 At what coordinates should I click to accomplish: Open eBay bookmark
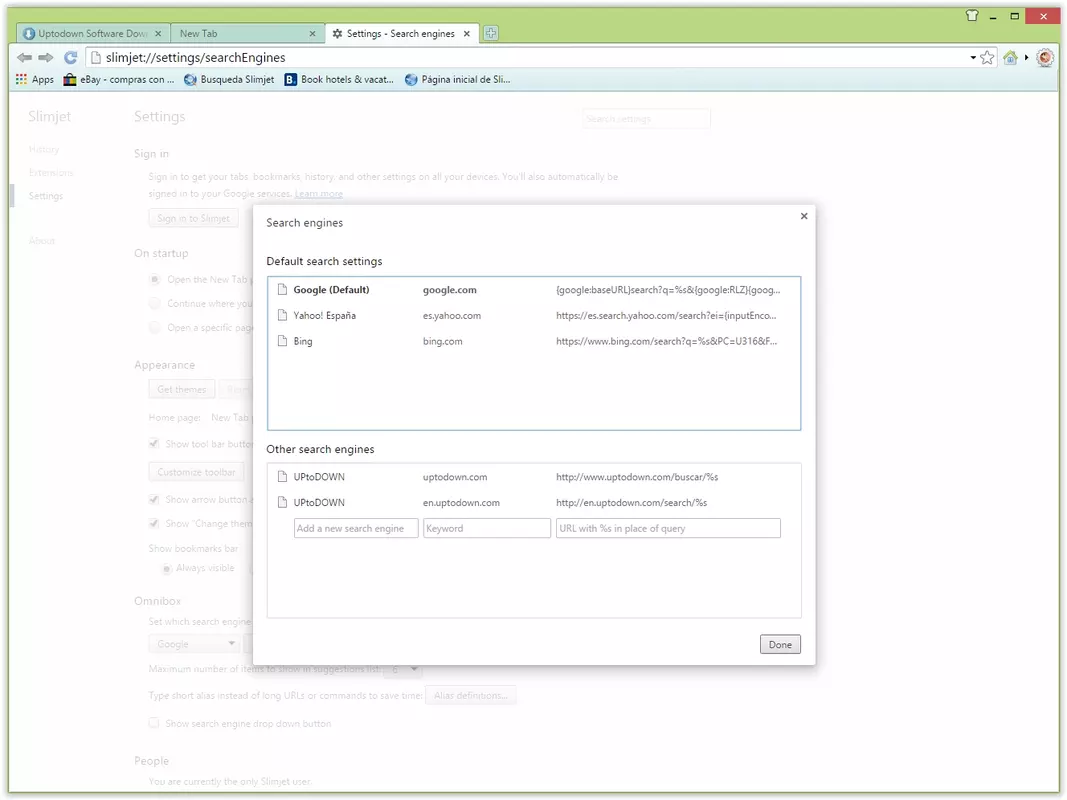[118, 80]
